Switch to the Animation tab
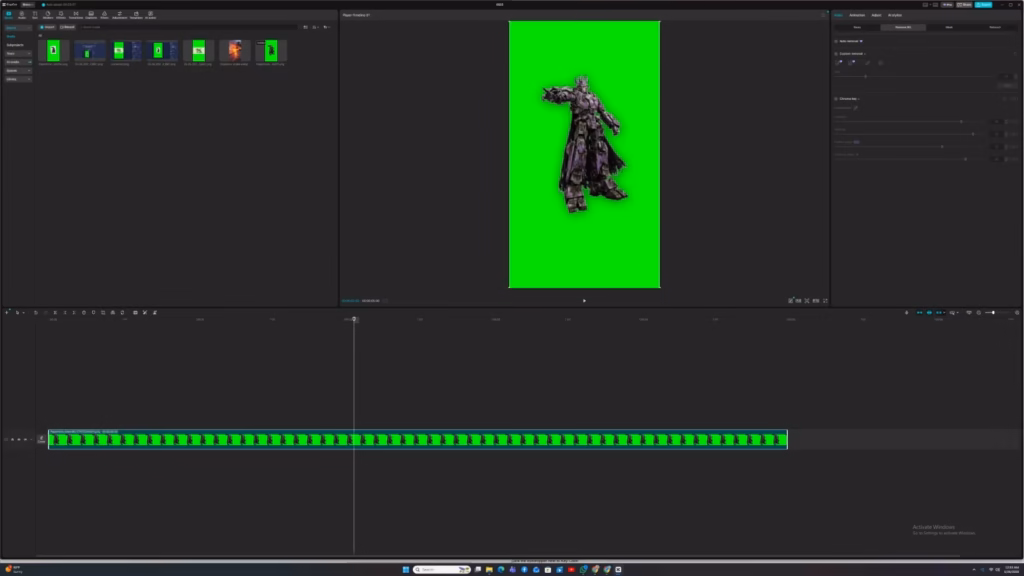The width and height of the screenshot is (1024, 576). (857, 15)
